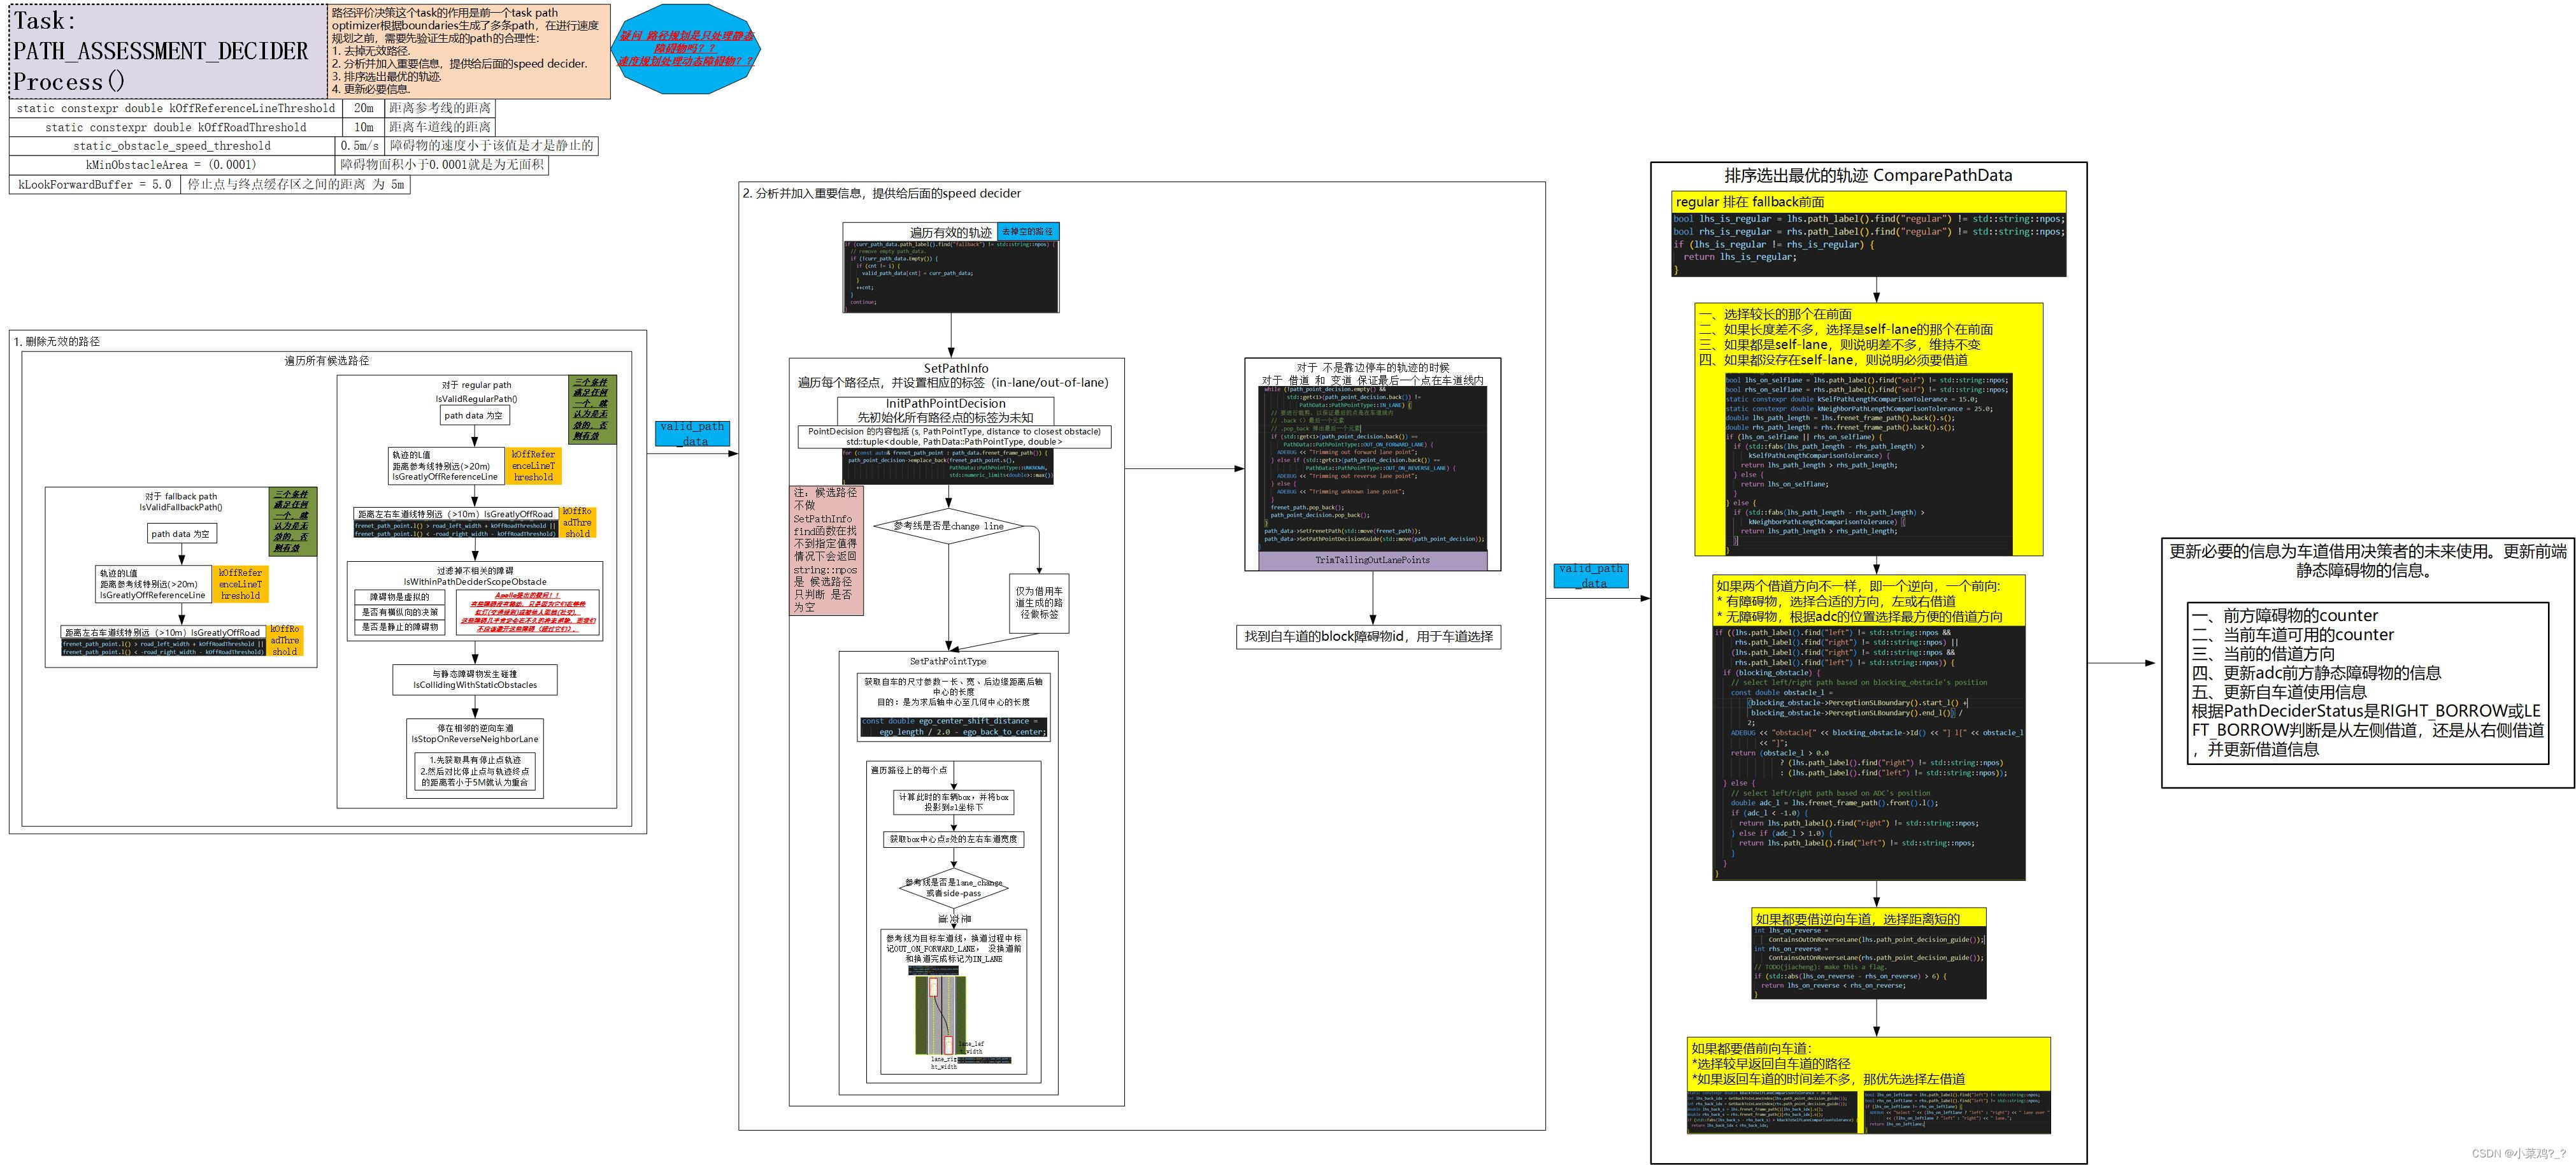
Task: Click the 是否是静止的障碍物 box
Action: click(x=400, y=627)
